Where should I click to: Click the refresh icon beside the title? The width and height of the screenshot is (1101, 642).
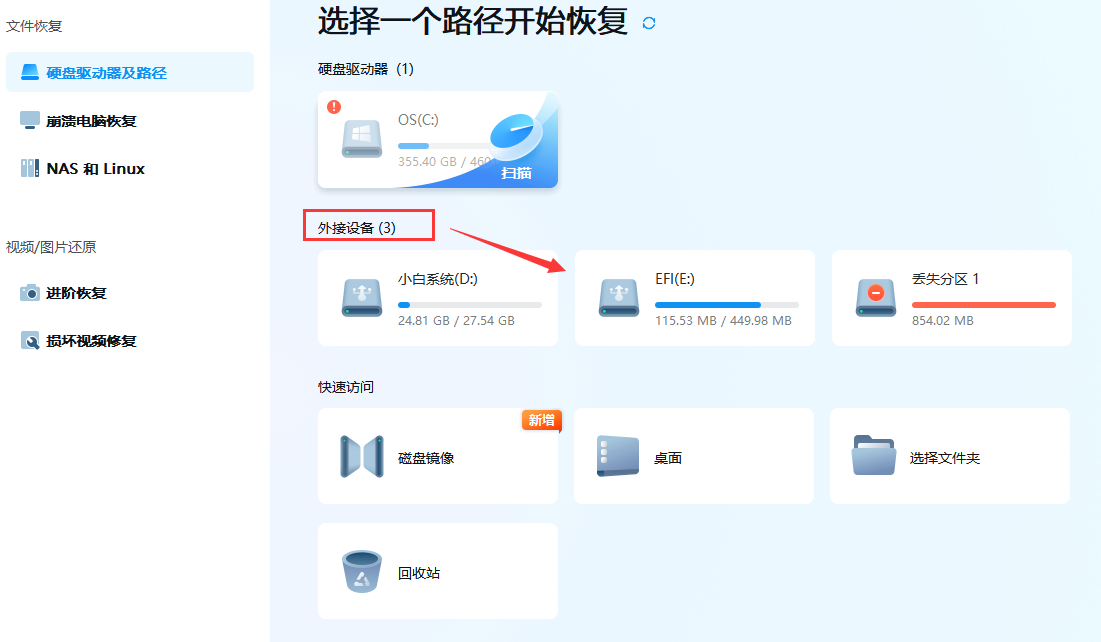tap(648, 21)
